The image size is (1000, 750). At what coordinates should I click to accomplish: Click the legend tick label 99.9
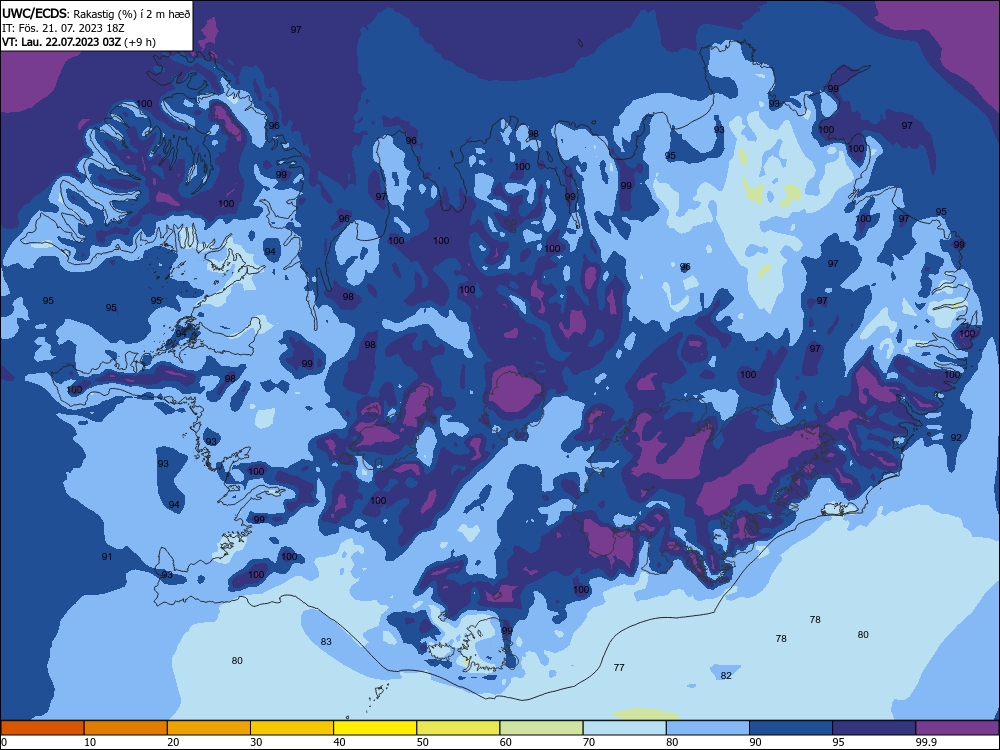click(926, 742)
